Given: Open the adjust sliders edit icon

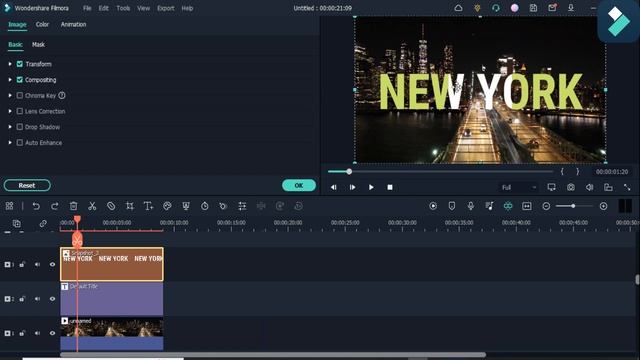Looking at the screenshot, I should 242,206.
